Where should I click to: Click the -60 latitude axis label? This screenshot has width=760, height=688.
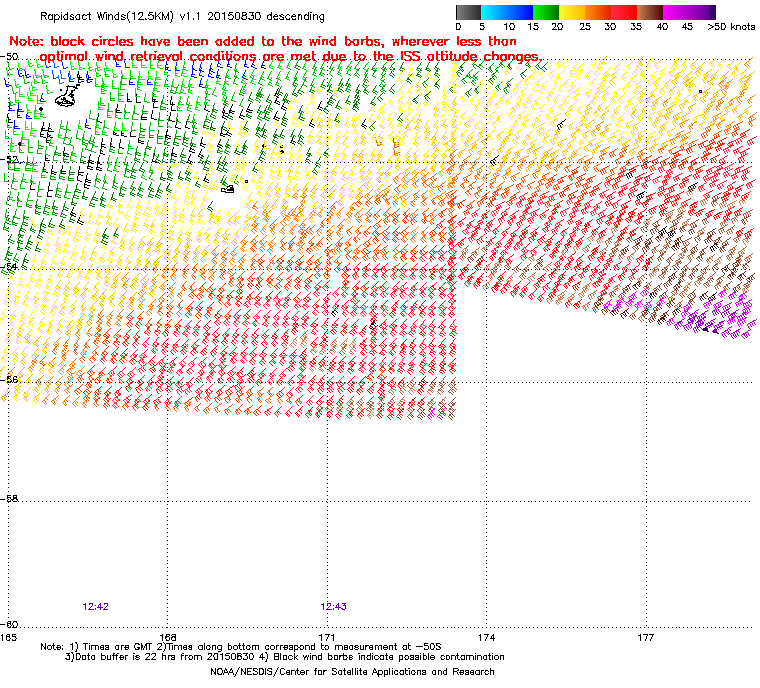(10, 624)
